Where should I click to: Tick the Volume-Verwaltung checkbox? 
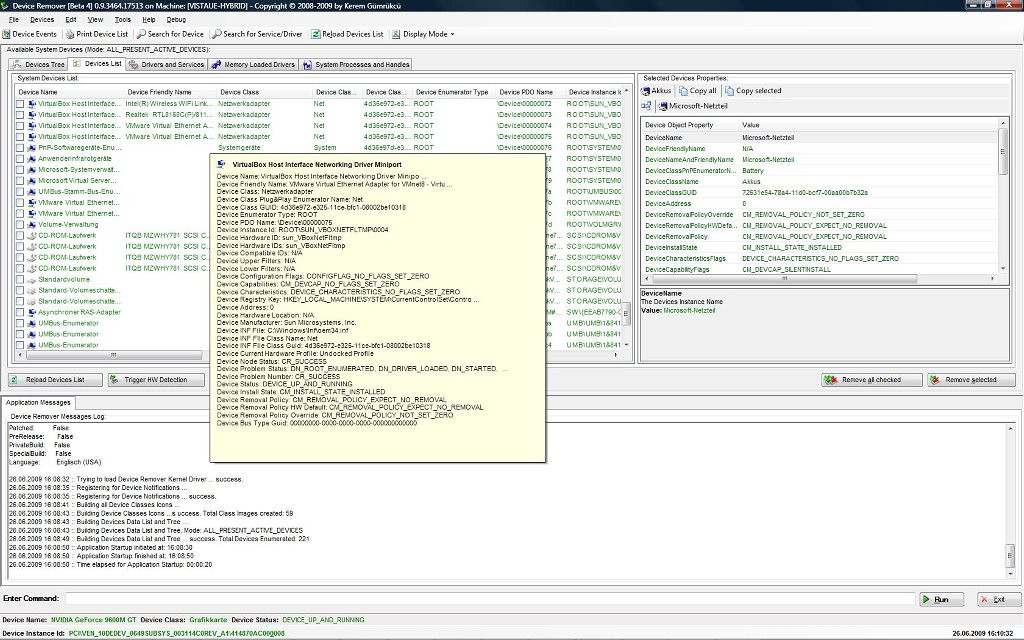[x=20, y=225]
